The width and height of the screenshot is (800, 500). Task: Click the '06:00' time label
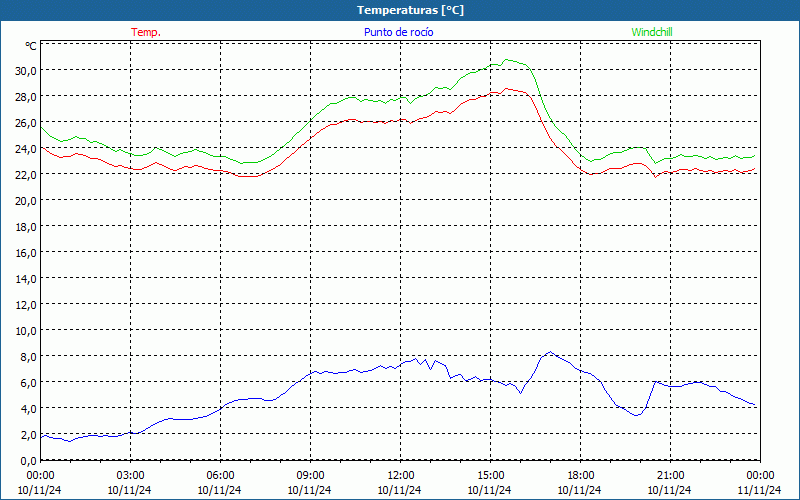click(220, 476)
